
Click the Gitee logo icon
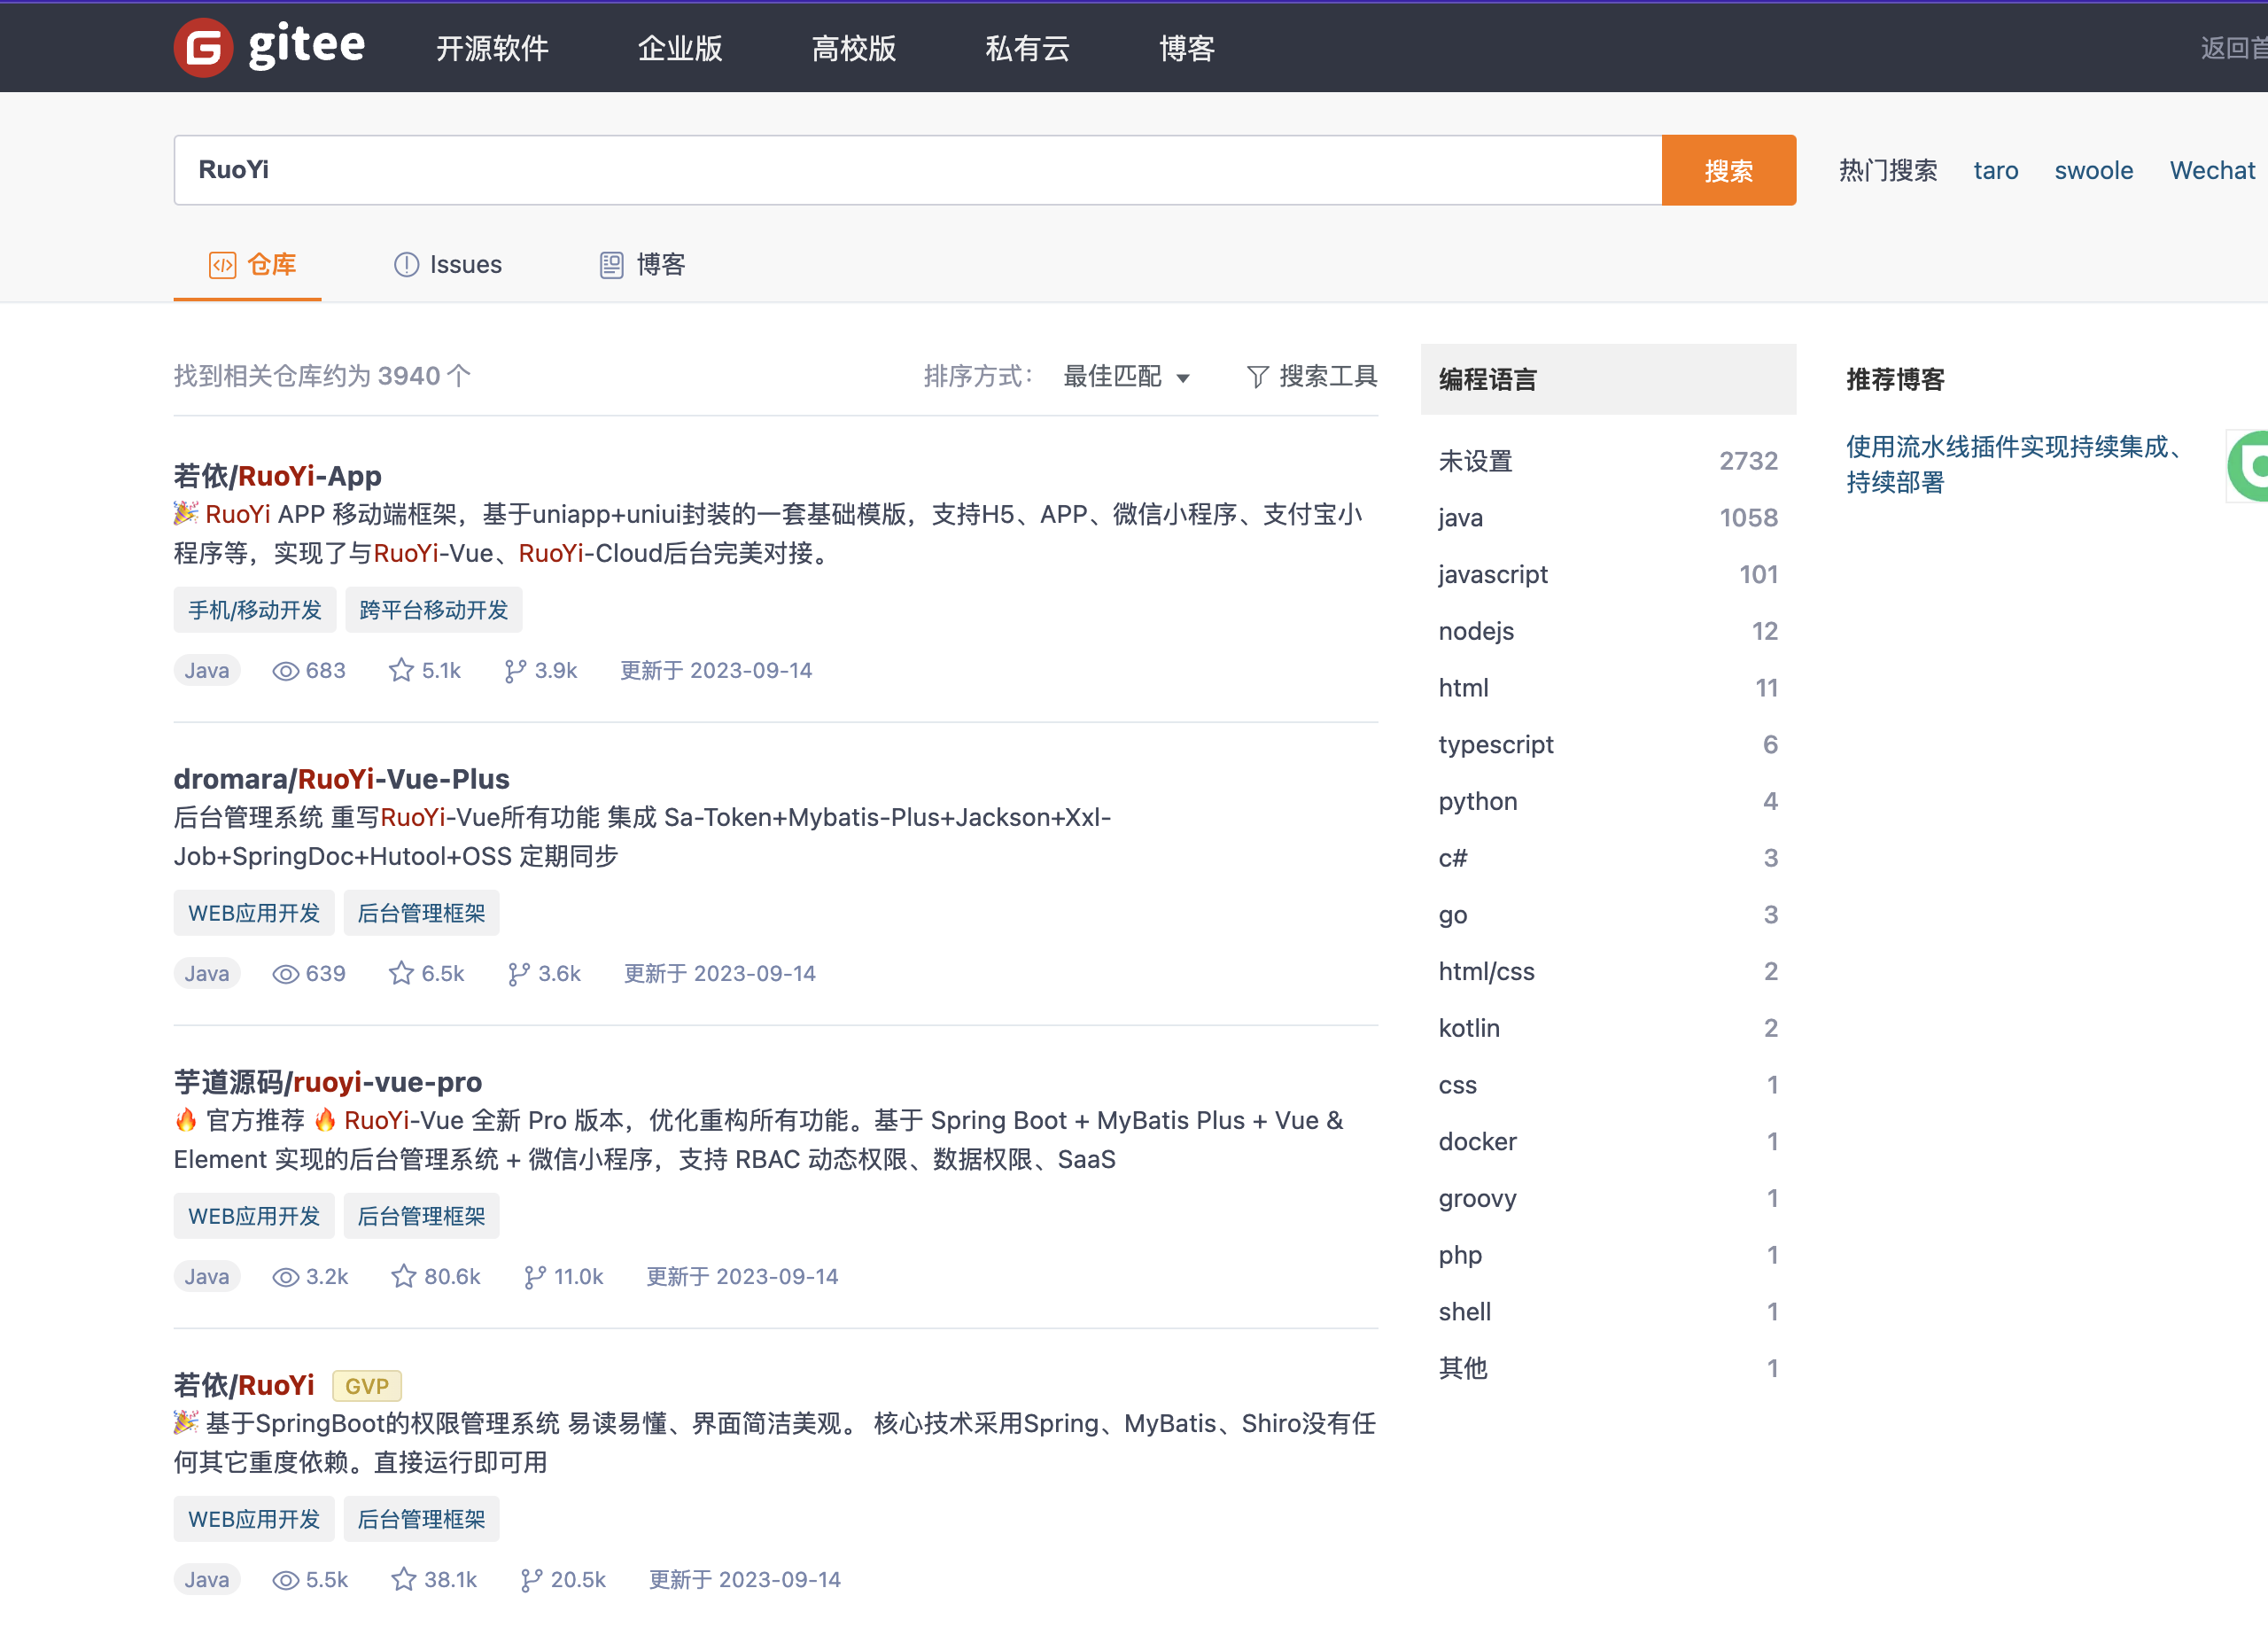203,47
